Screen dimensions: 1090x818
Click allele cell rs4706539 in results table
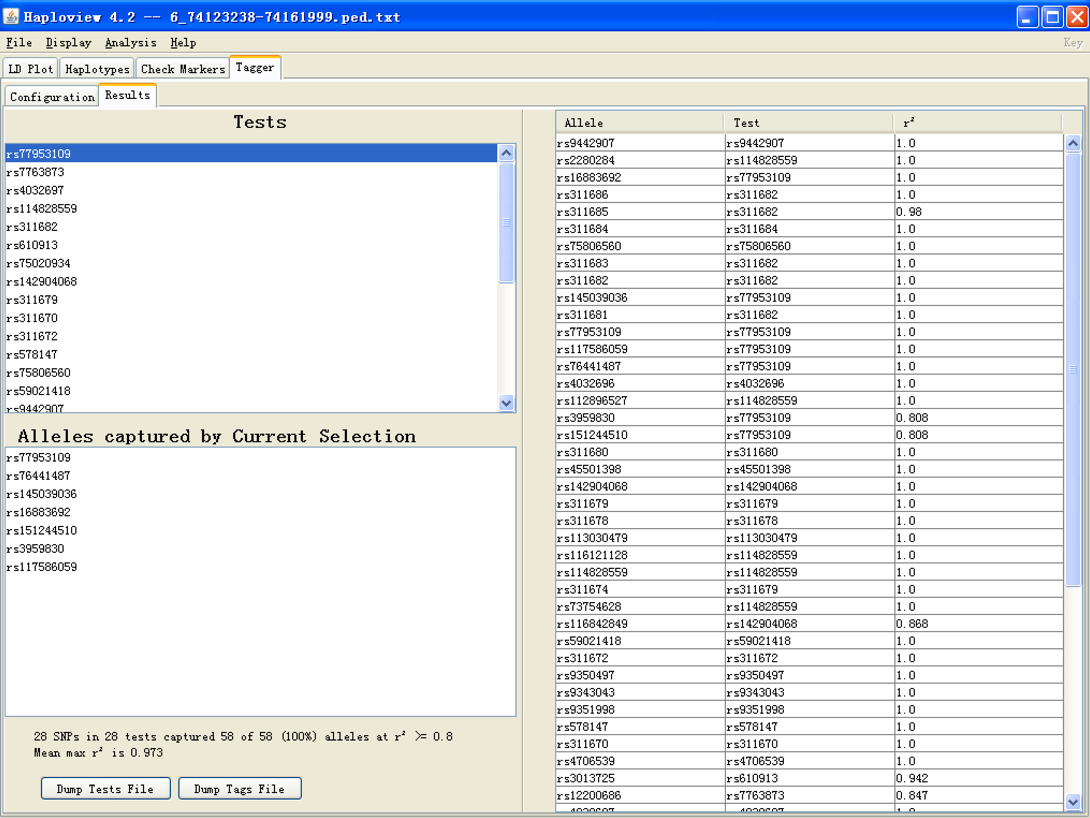(640, 761)
